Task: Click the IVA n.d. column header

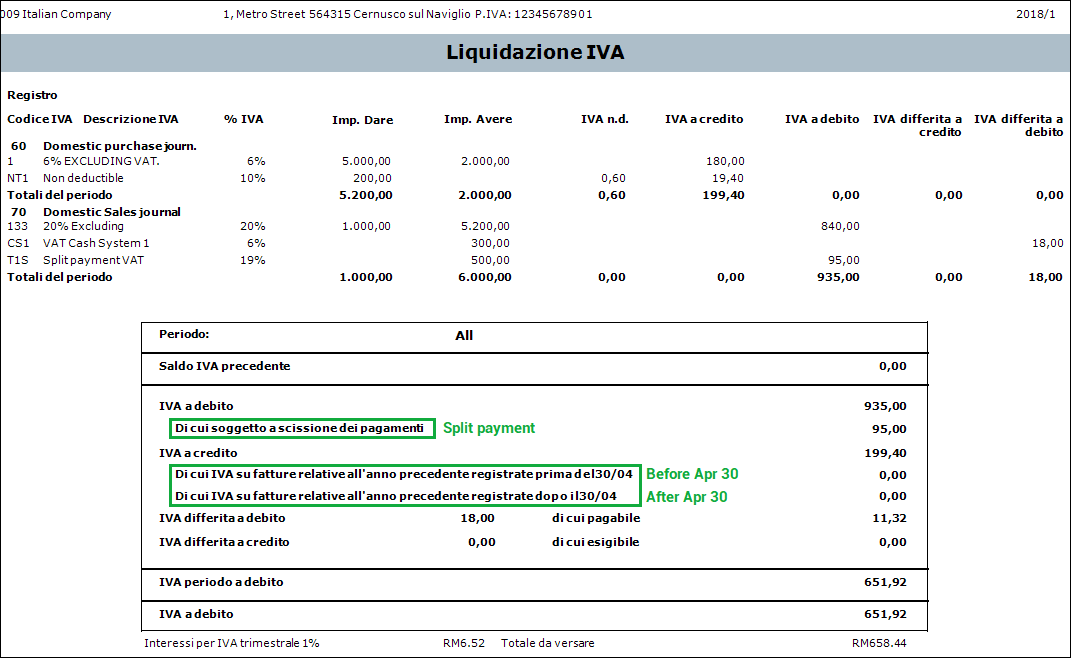Action: pos(604,119)
